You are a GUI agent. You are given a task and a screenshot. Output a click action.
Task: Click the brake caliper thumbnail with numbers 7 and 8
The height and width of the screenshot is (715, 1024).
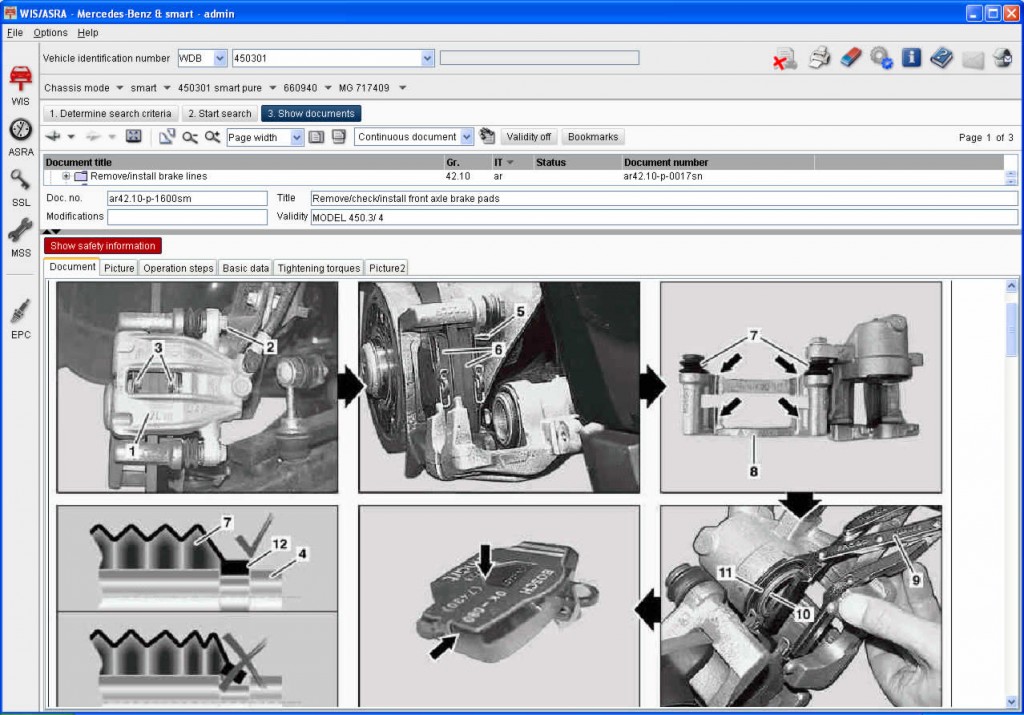point(800,387)
